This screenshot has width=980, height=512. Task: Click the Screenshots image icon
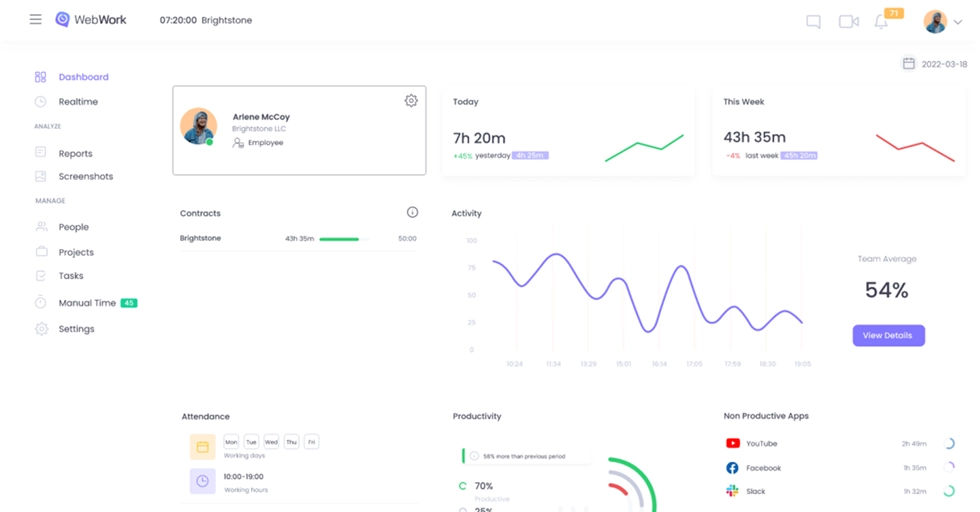(x=41, y=176)
